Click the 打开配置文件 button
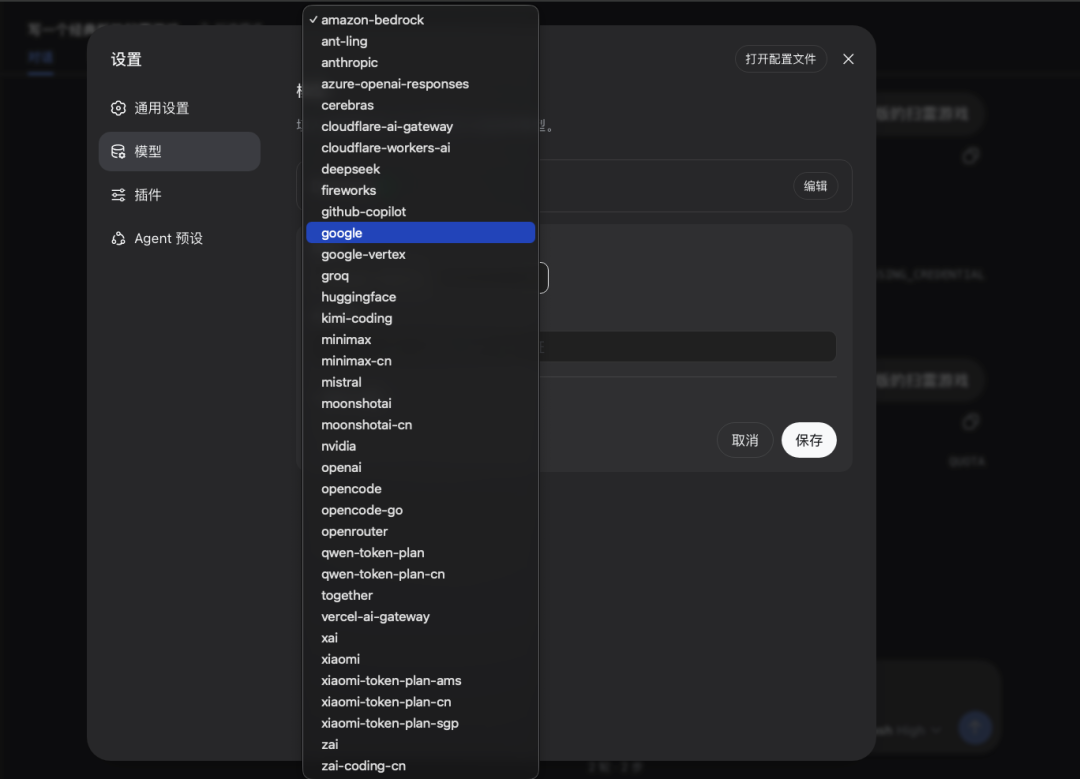The width and height of the screenshot is (1080, 779). pos(780,59)
